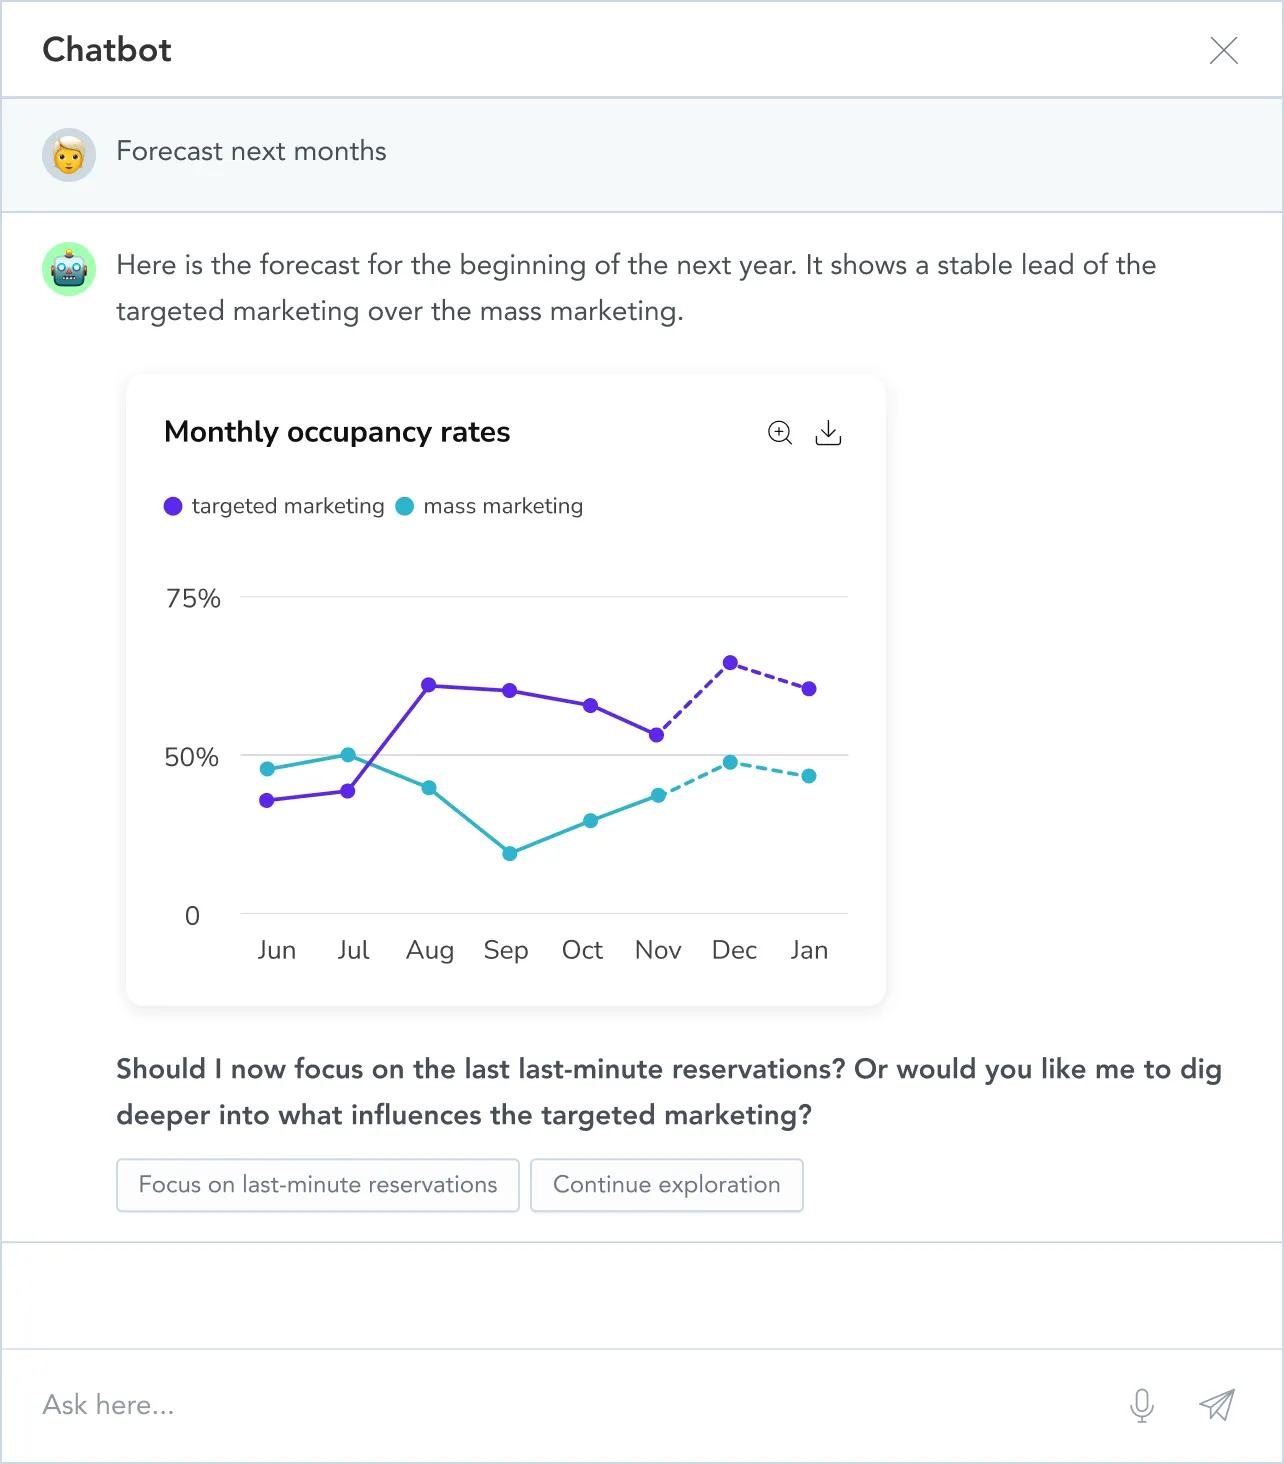Click the send paper-plane icon
The height and width of the screenshot is (1464, 1284).
(1217, 1404)
